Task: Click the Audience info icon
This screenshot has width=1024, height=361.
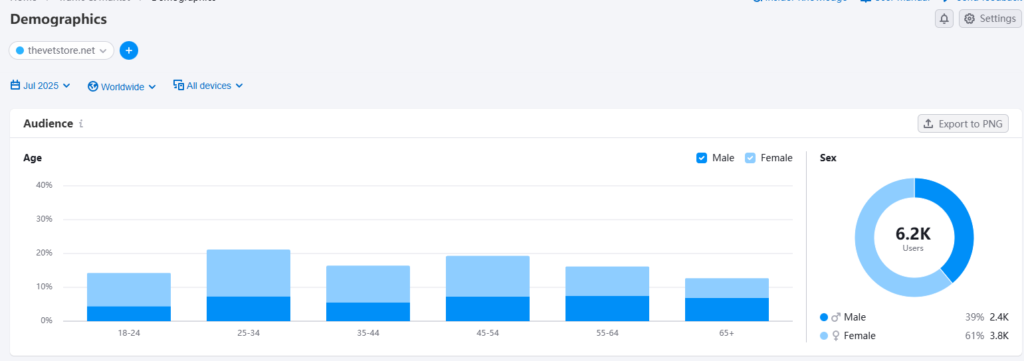Action: pos(81,123)
